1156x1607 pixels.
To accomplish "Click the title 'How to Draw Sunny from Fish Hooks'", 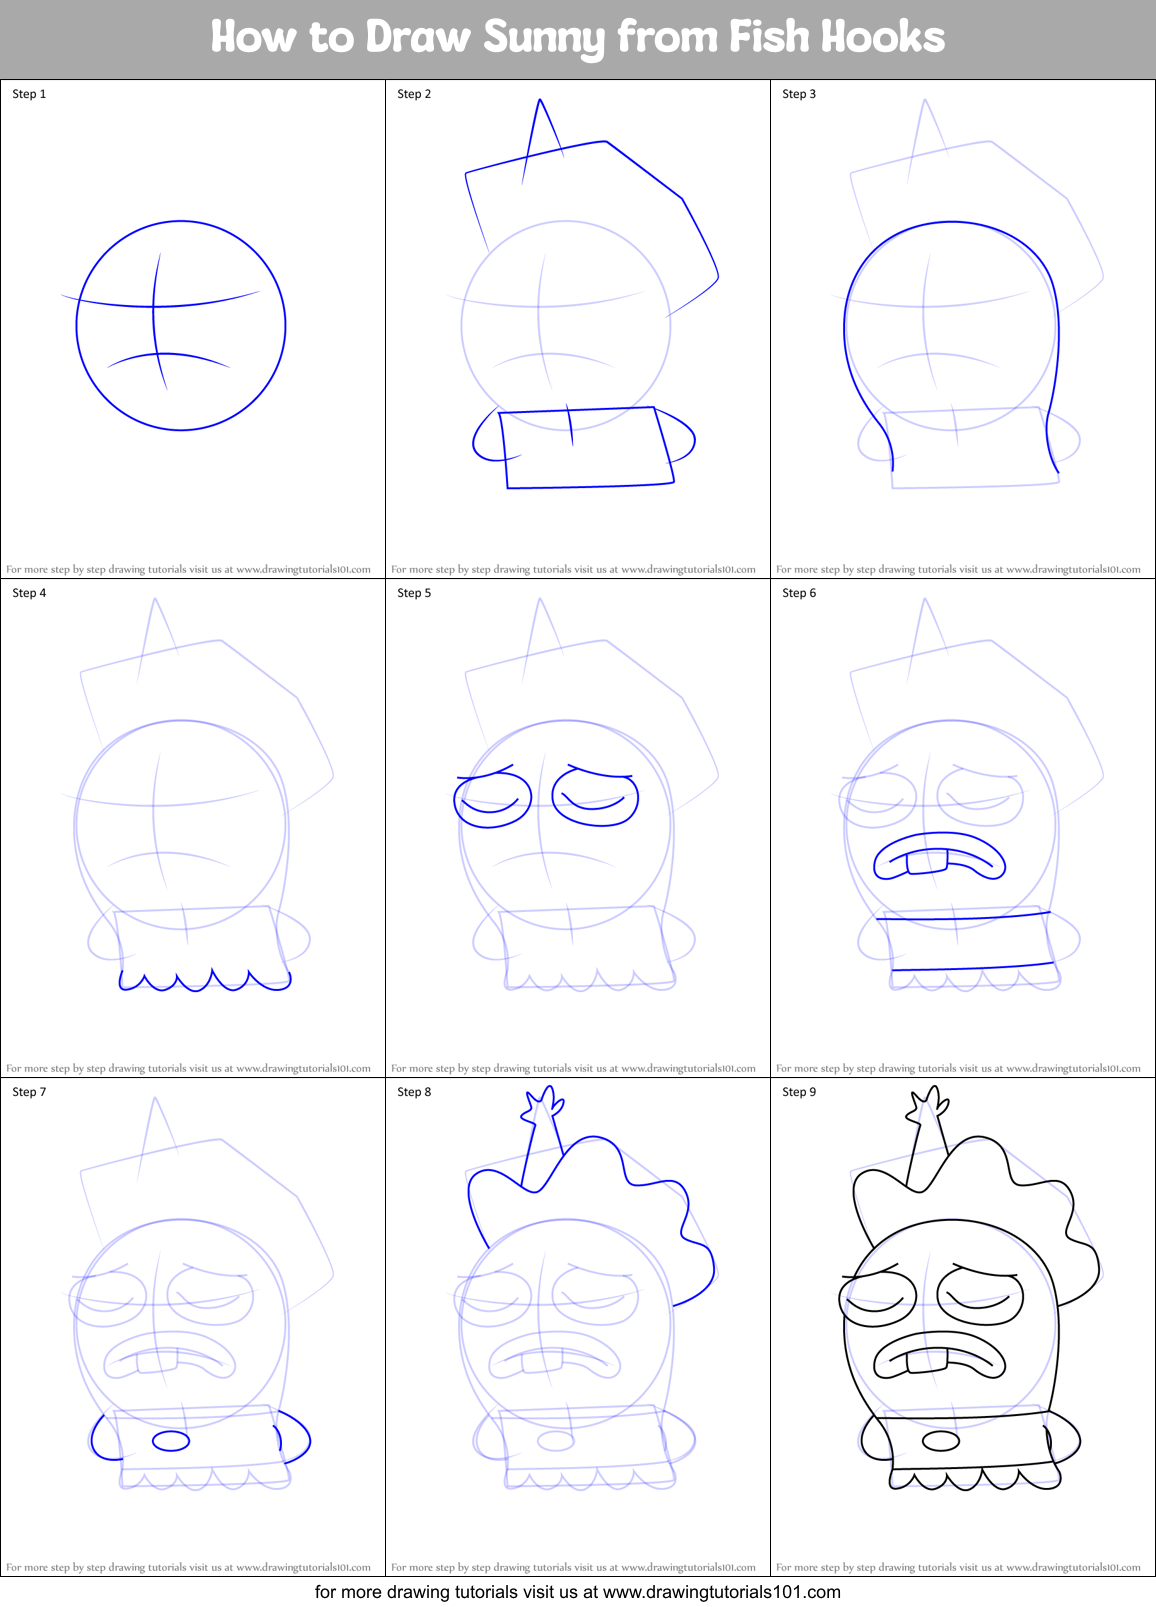I will tap(578, 37).
